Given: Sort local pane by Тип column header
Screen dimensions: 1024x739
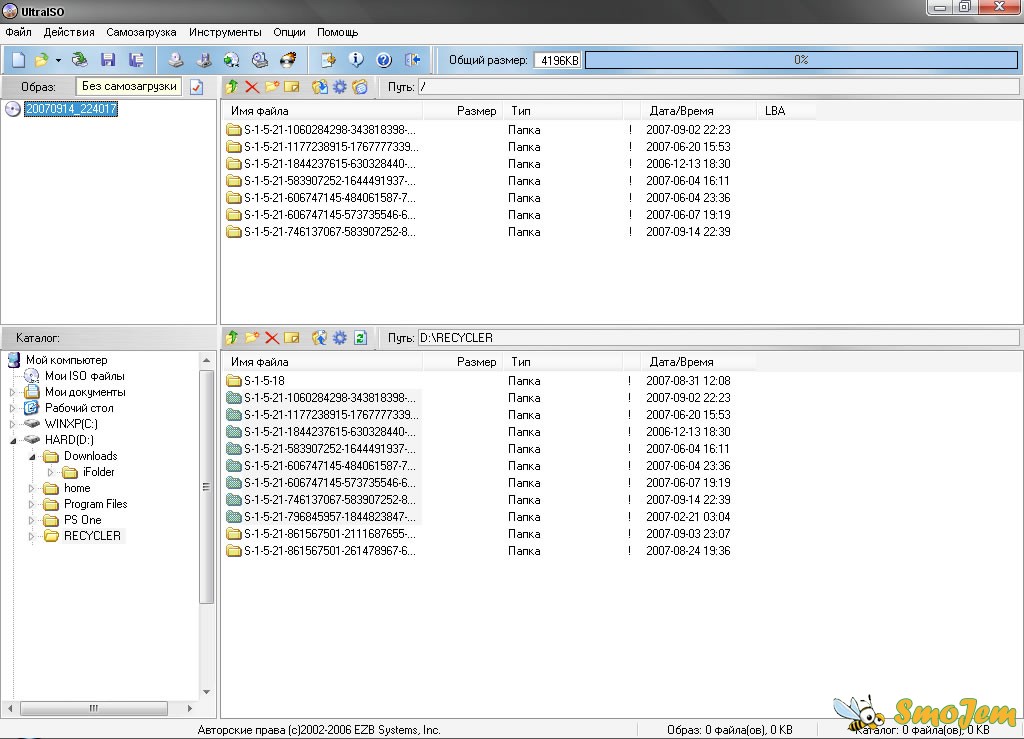Looking at the screenshot, I should (562, 362).
